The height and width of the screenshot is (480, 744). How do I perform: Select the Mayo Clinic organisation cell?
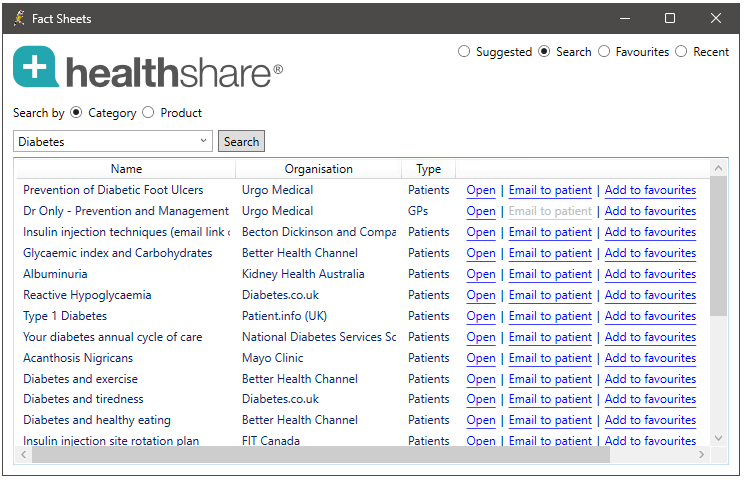tap(272, 358)
